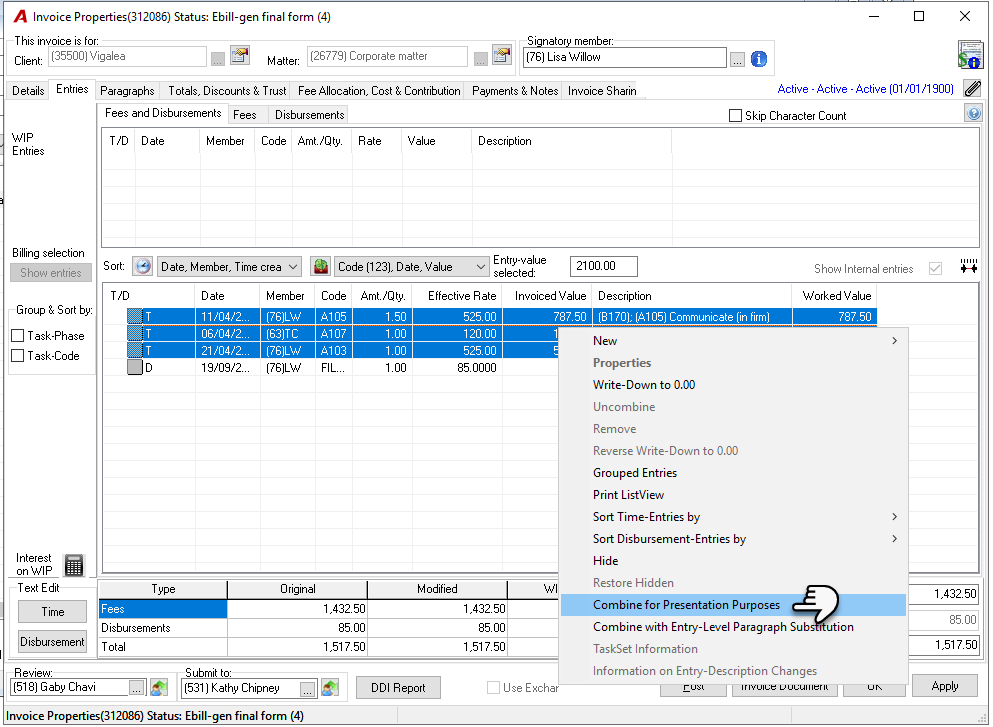Image resolution: width=993 pixels, height=727 pixels.
Task: Click the person icon beside Kathy Chipney
Action: point(330,688)
